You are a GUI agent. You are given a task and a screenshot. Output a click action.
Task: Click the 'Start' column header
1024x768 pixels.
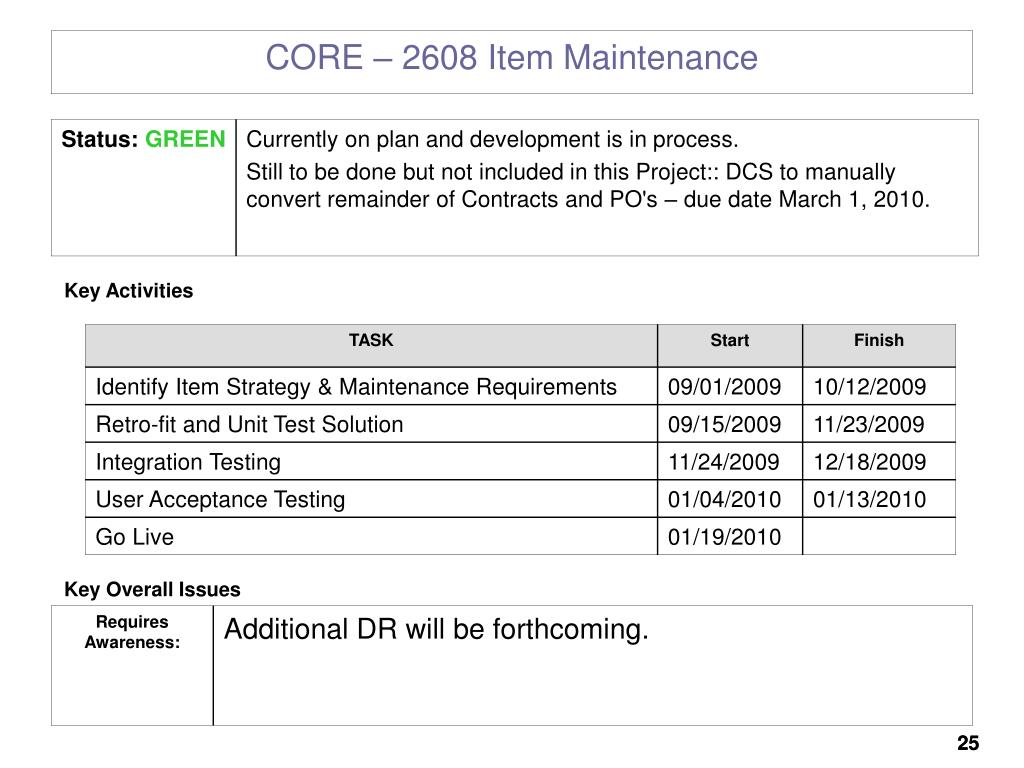tap(729, 340)
